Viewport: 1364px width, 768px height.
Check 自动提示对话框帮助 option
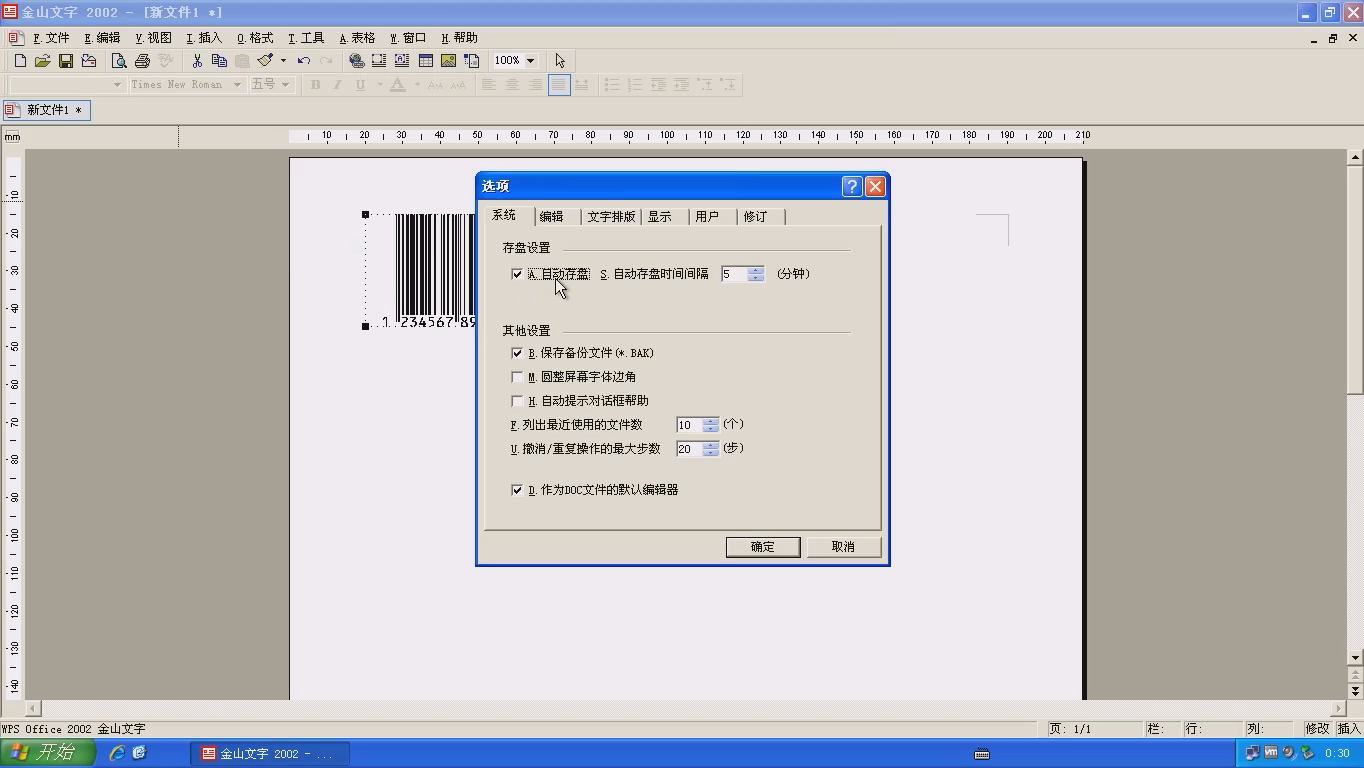click(x=517, y=401)
